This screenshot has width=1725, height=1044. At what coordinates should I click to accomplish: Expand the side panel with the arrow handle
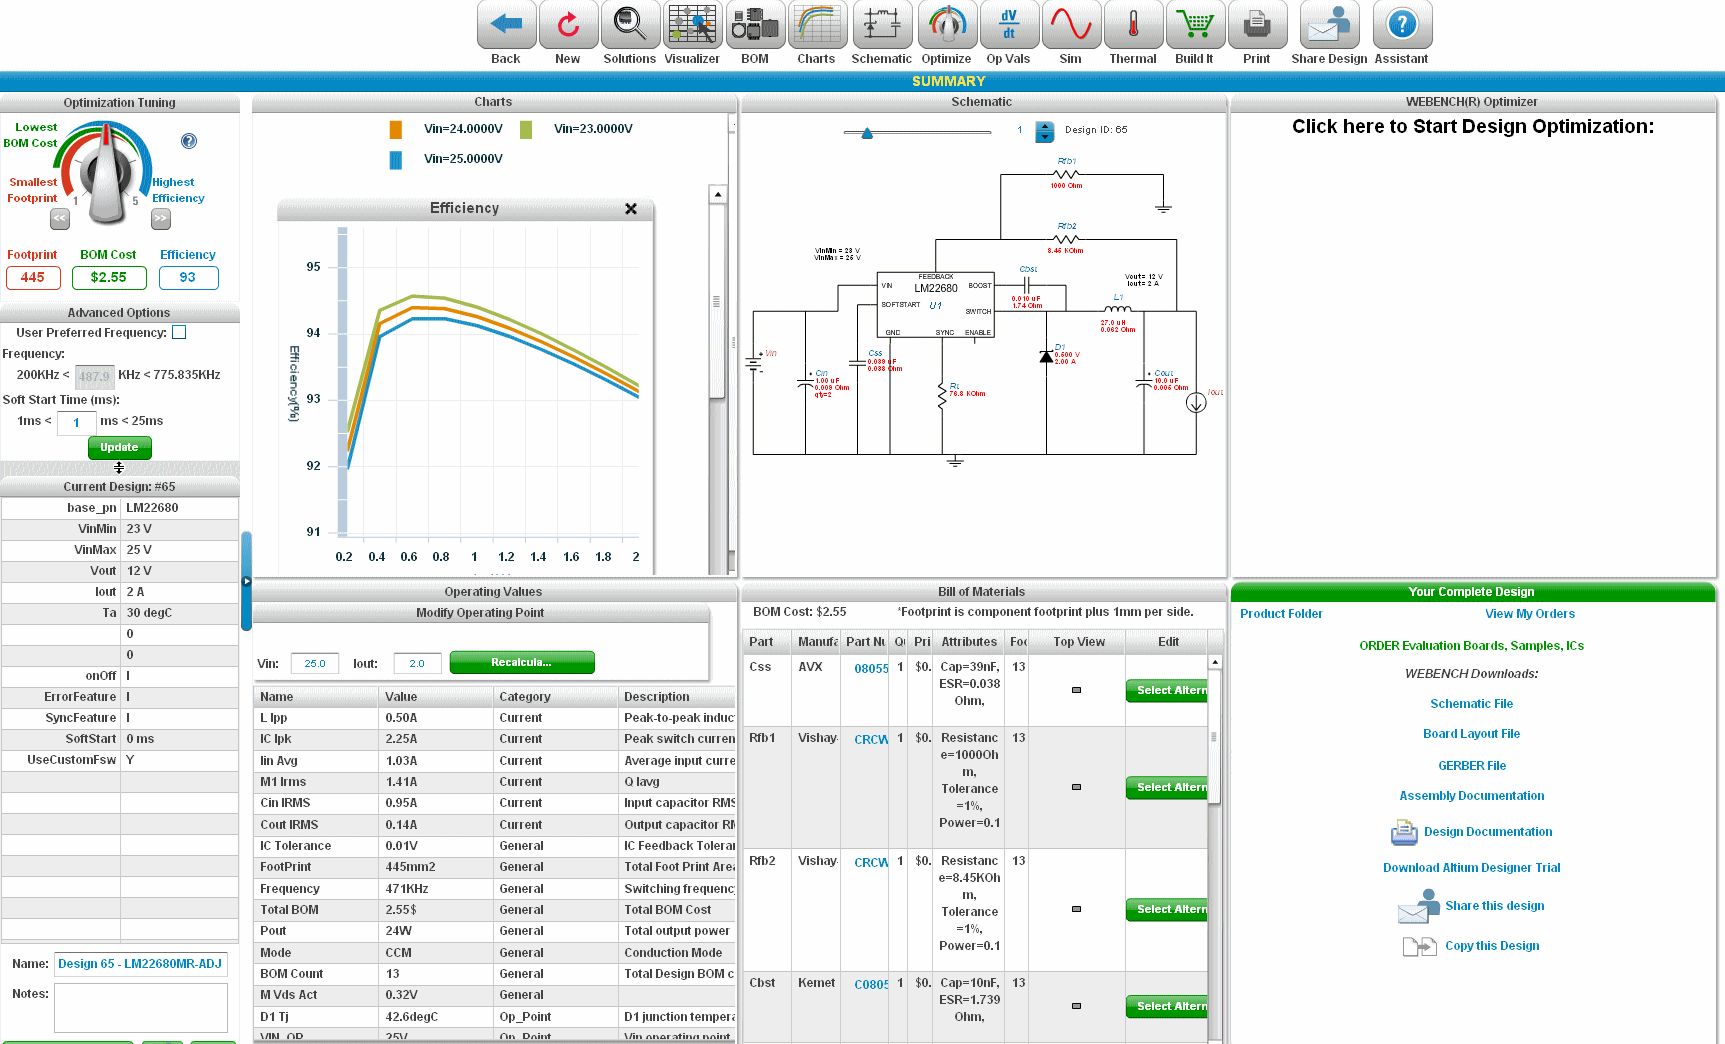tap(246, 581)
